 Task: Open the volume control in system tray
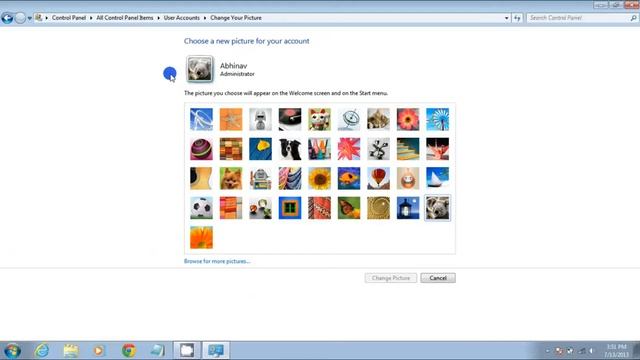[591, 351]
